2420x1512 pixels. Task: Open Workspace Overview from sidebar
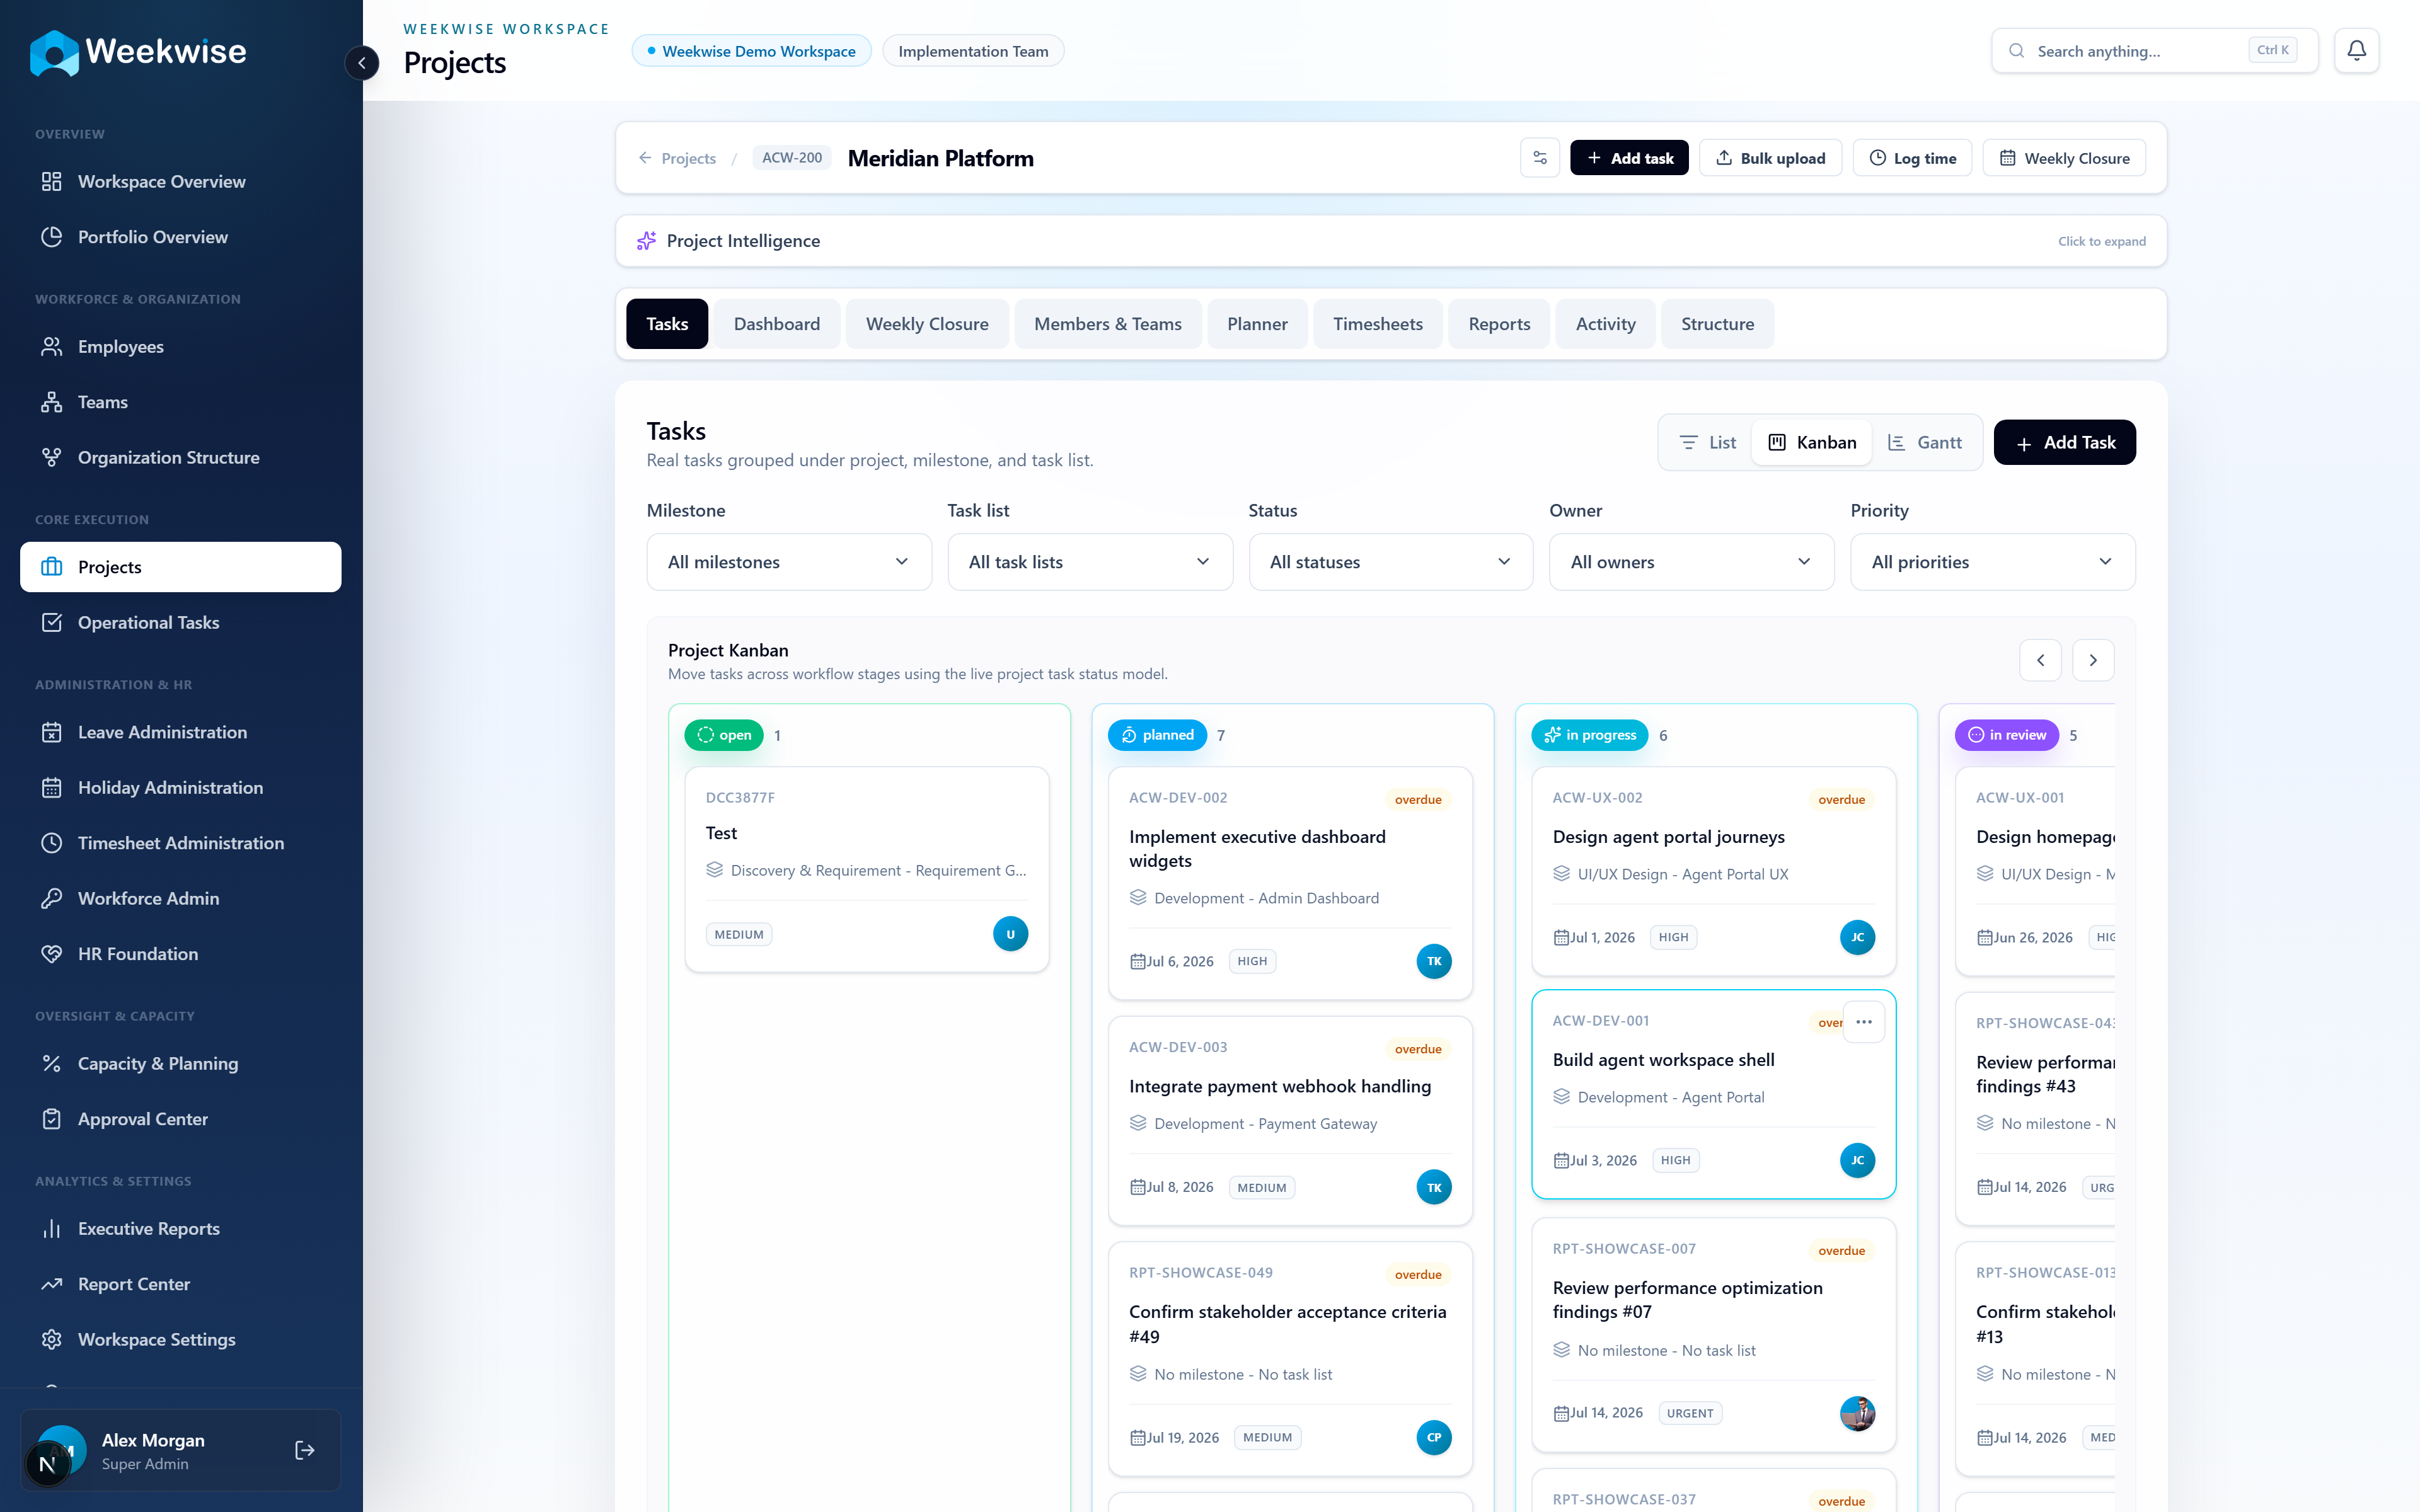[x=180, y=181]
